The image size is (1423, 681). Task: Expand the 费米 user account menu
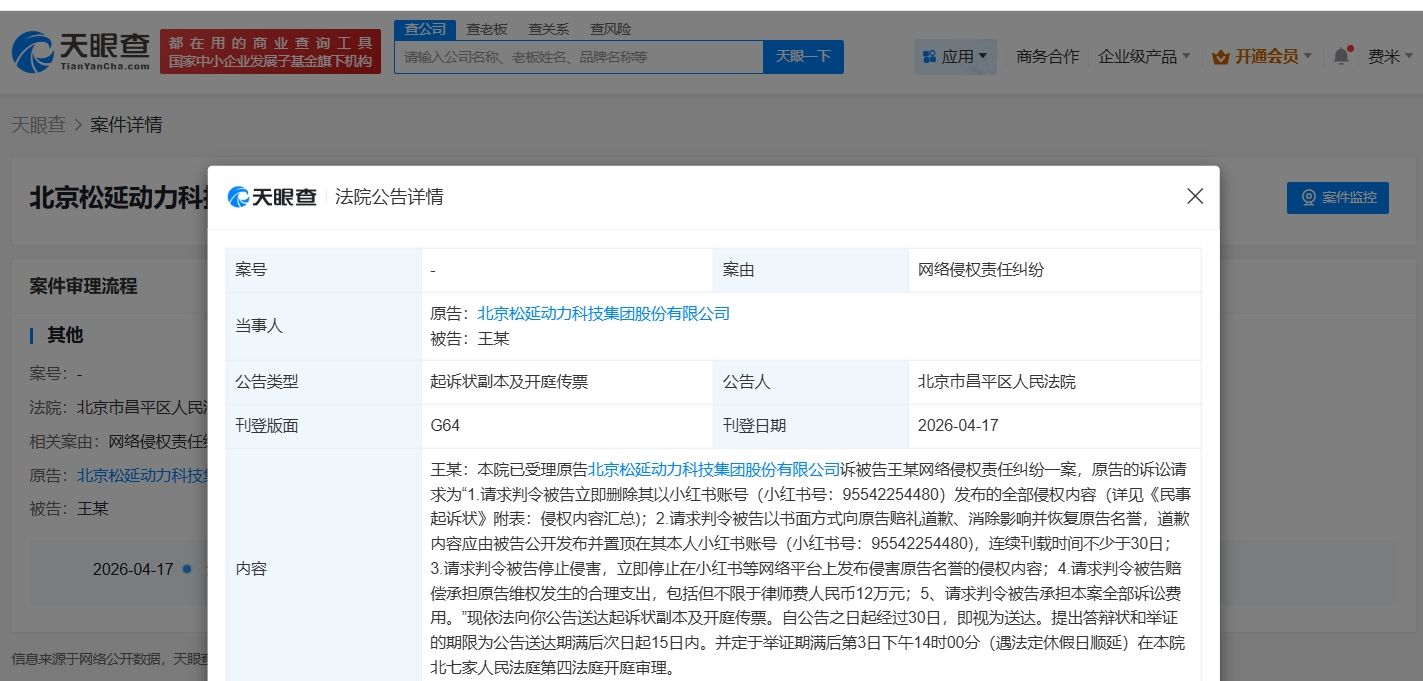1390,57
